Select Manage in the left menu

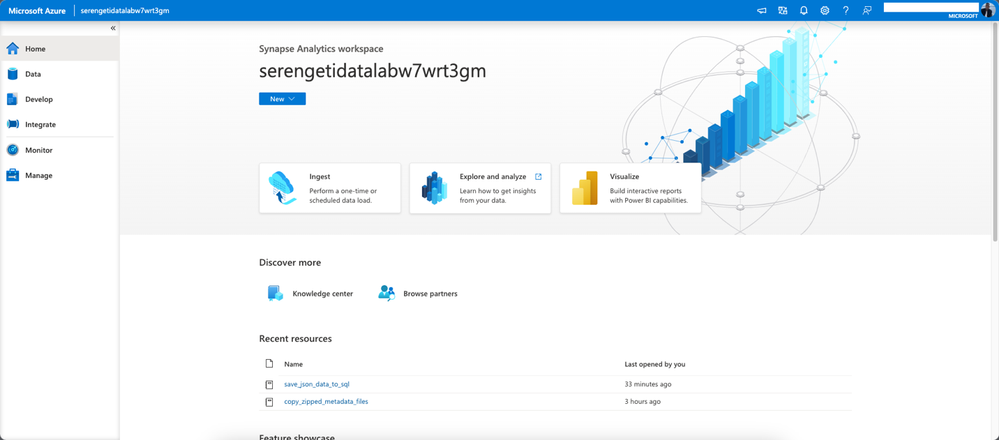[39, 175]
